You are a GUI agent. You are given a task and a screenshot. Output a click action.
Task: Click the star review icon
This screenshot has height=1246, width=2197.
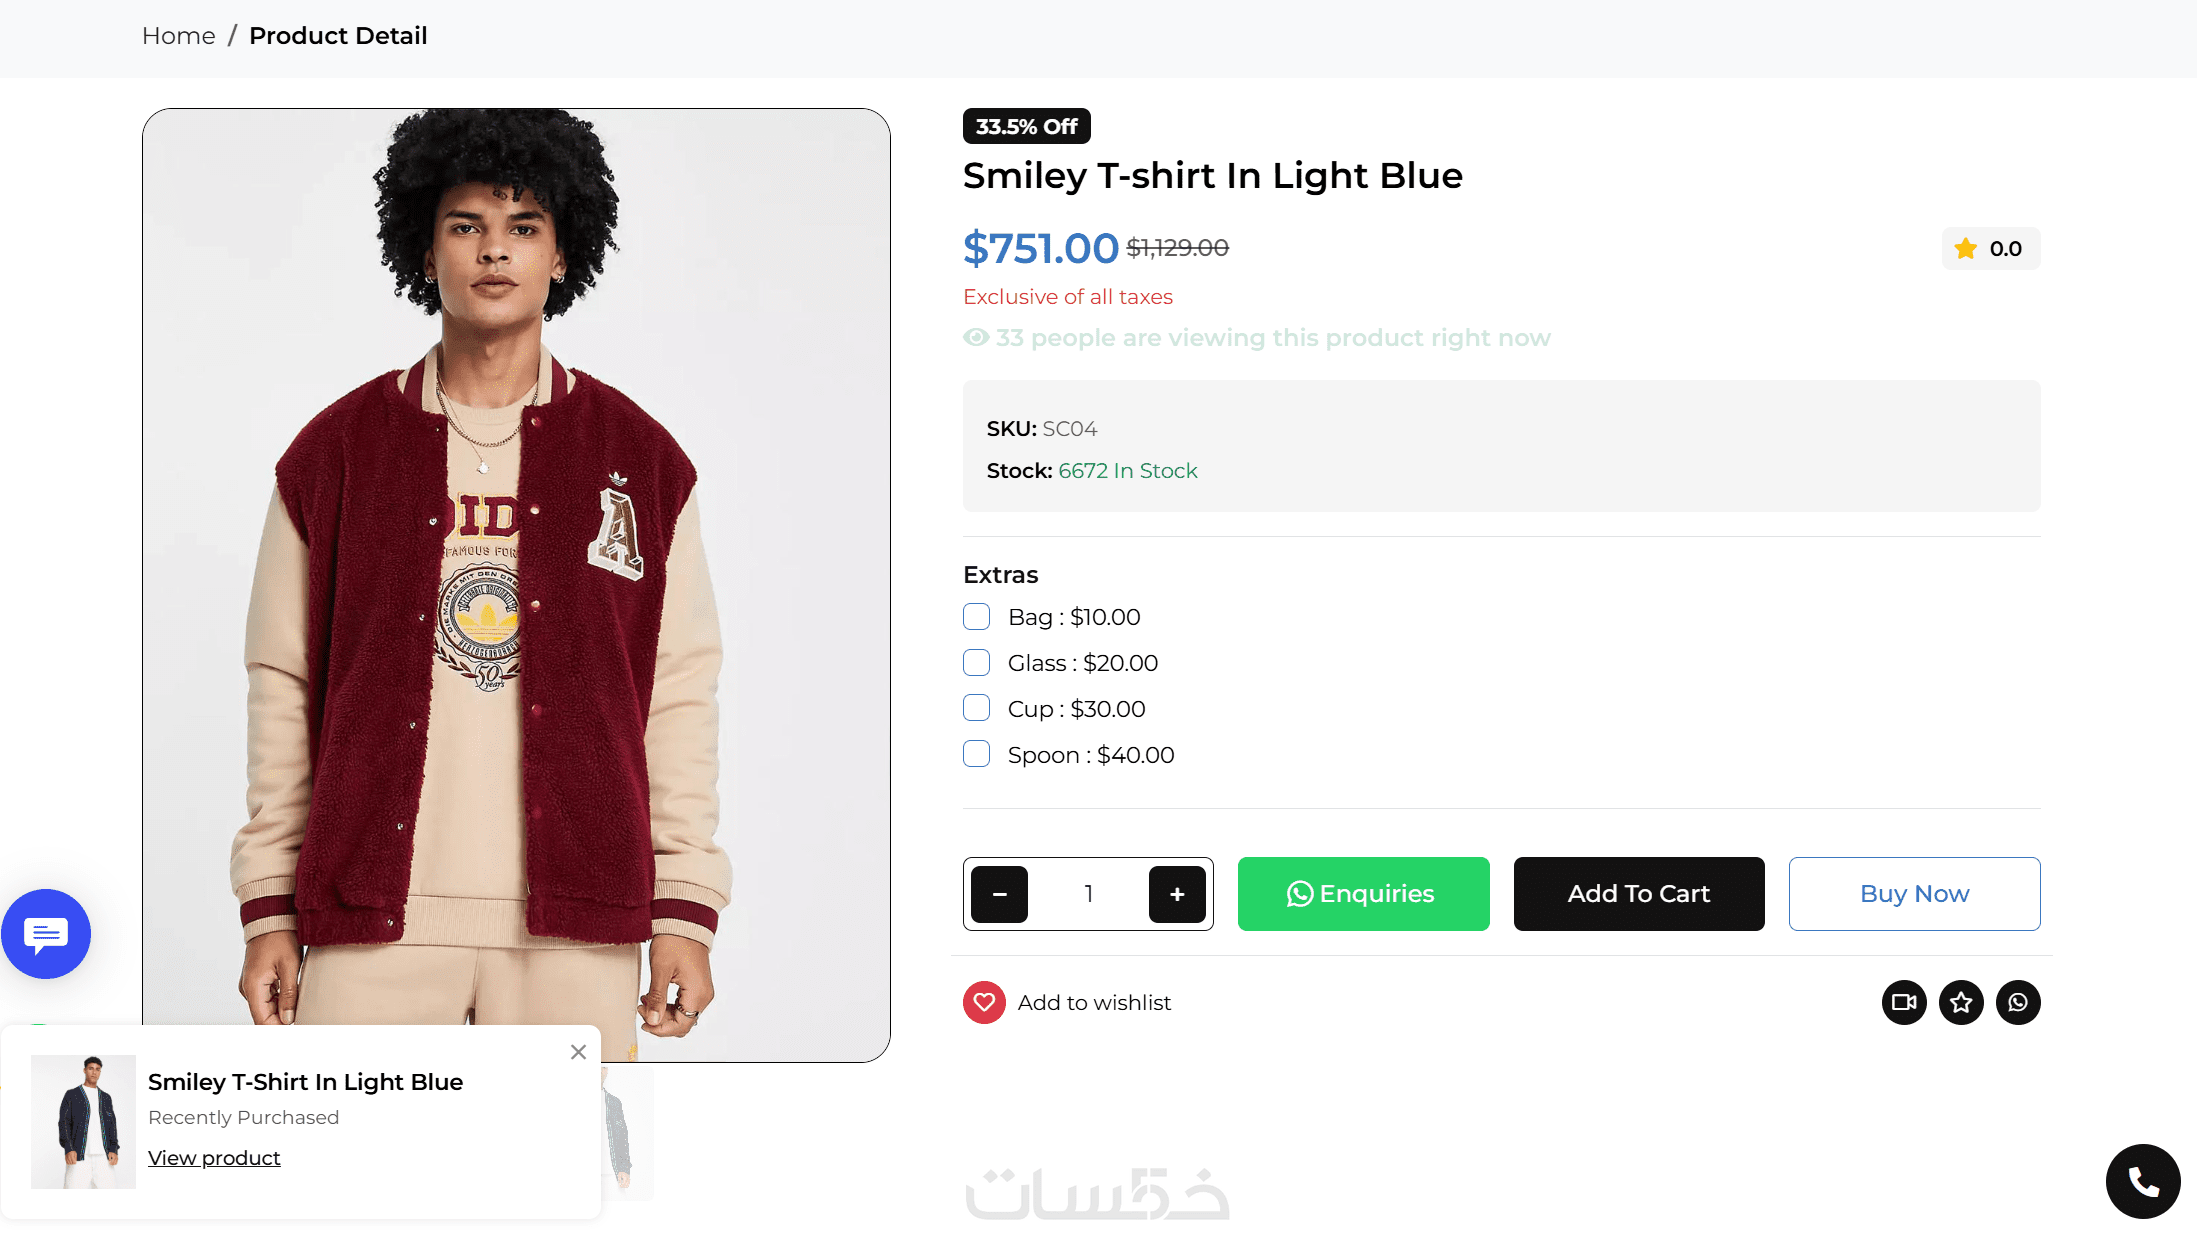click(x=1961, y=1002)
